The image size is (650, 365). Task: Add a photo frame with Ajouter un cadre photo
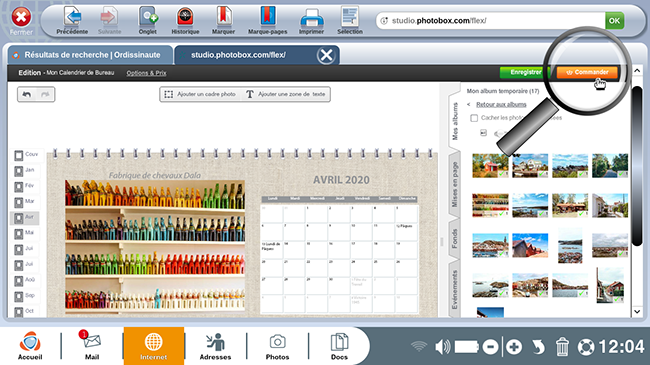201,94
